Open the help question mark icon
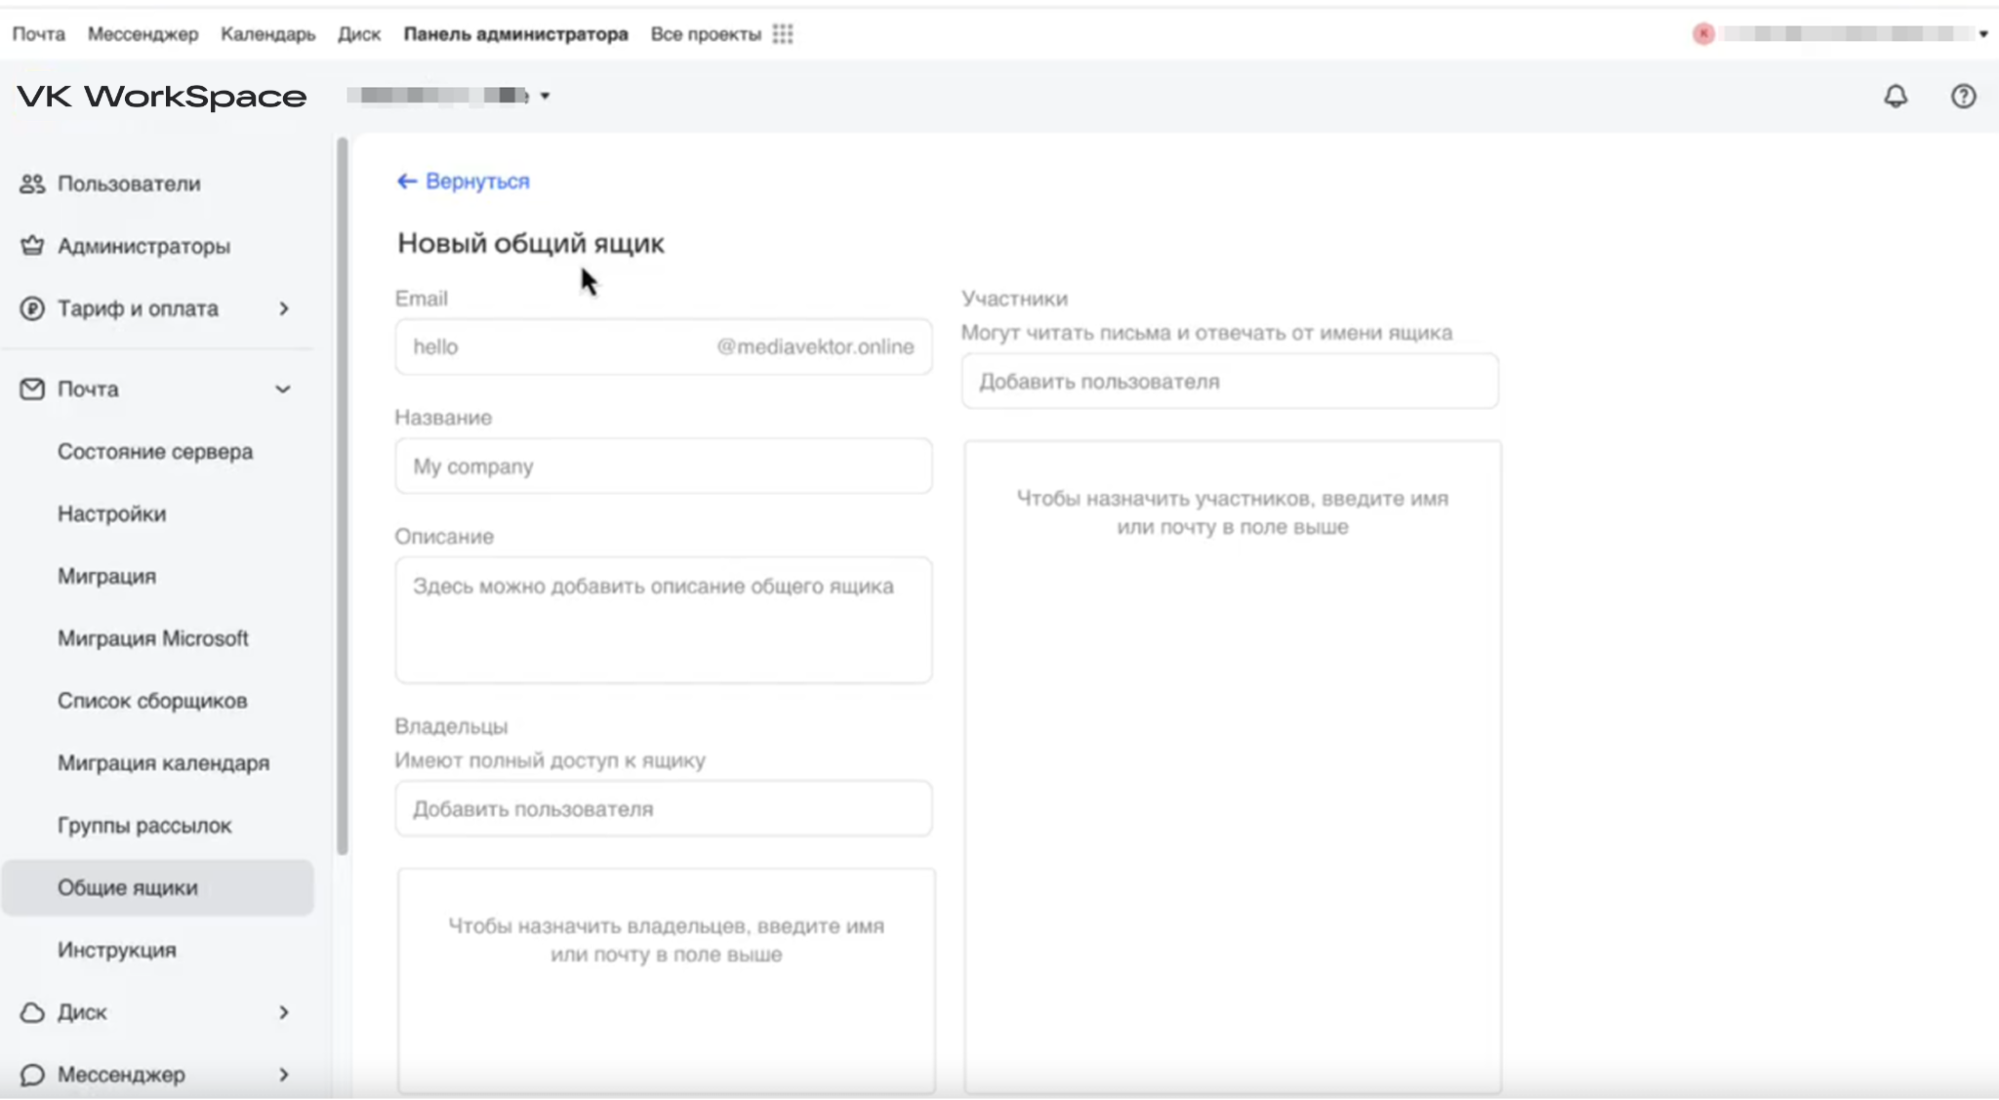Screen dimensions: 1999x1100 pyautogui.click(x=1963, y=96)
